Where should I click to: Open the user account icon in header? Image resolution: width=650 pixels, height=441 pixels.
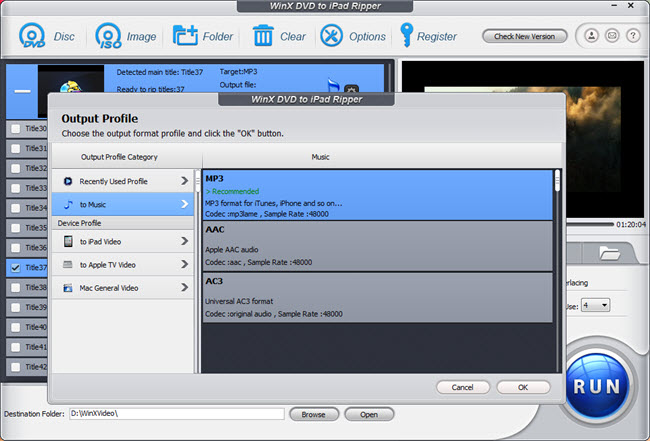592,36
